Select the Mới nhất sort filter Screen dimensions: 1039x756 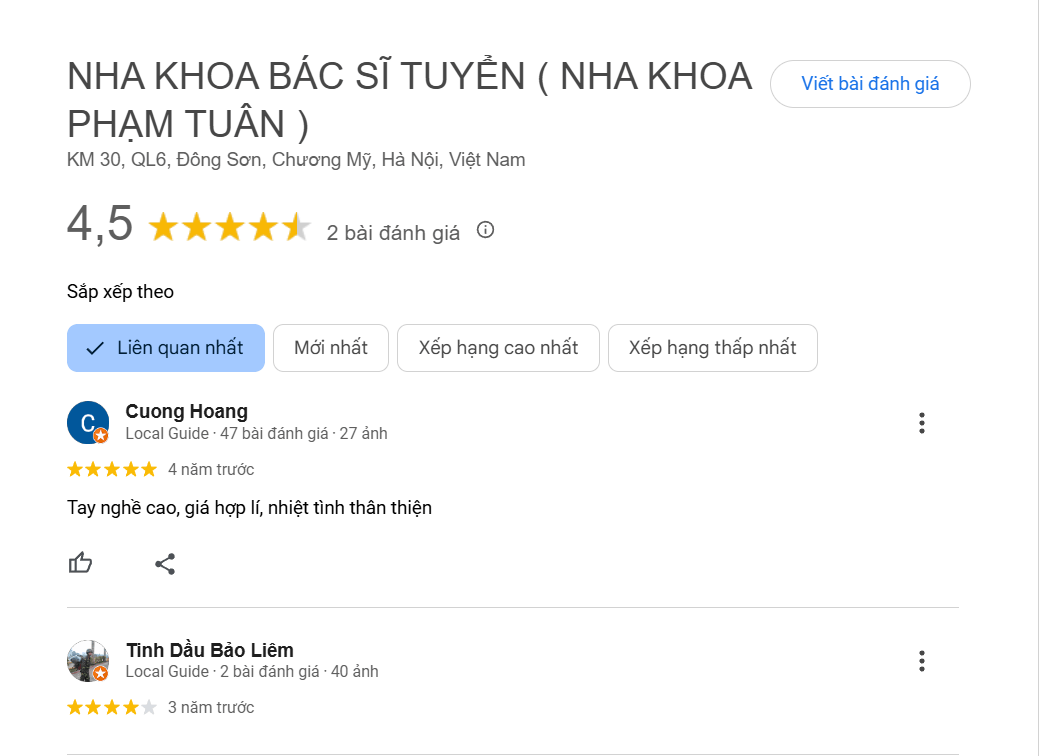(x=331, y=348)
